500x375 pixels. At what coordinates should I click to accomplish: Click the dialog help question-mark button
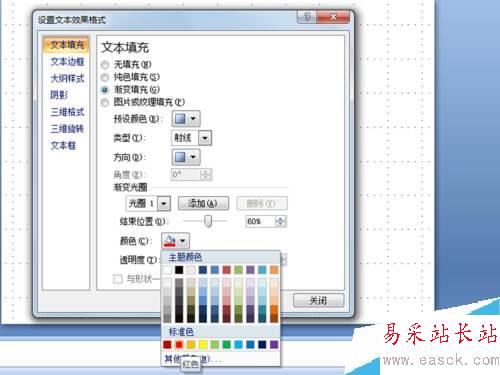307,17
